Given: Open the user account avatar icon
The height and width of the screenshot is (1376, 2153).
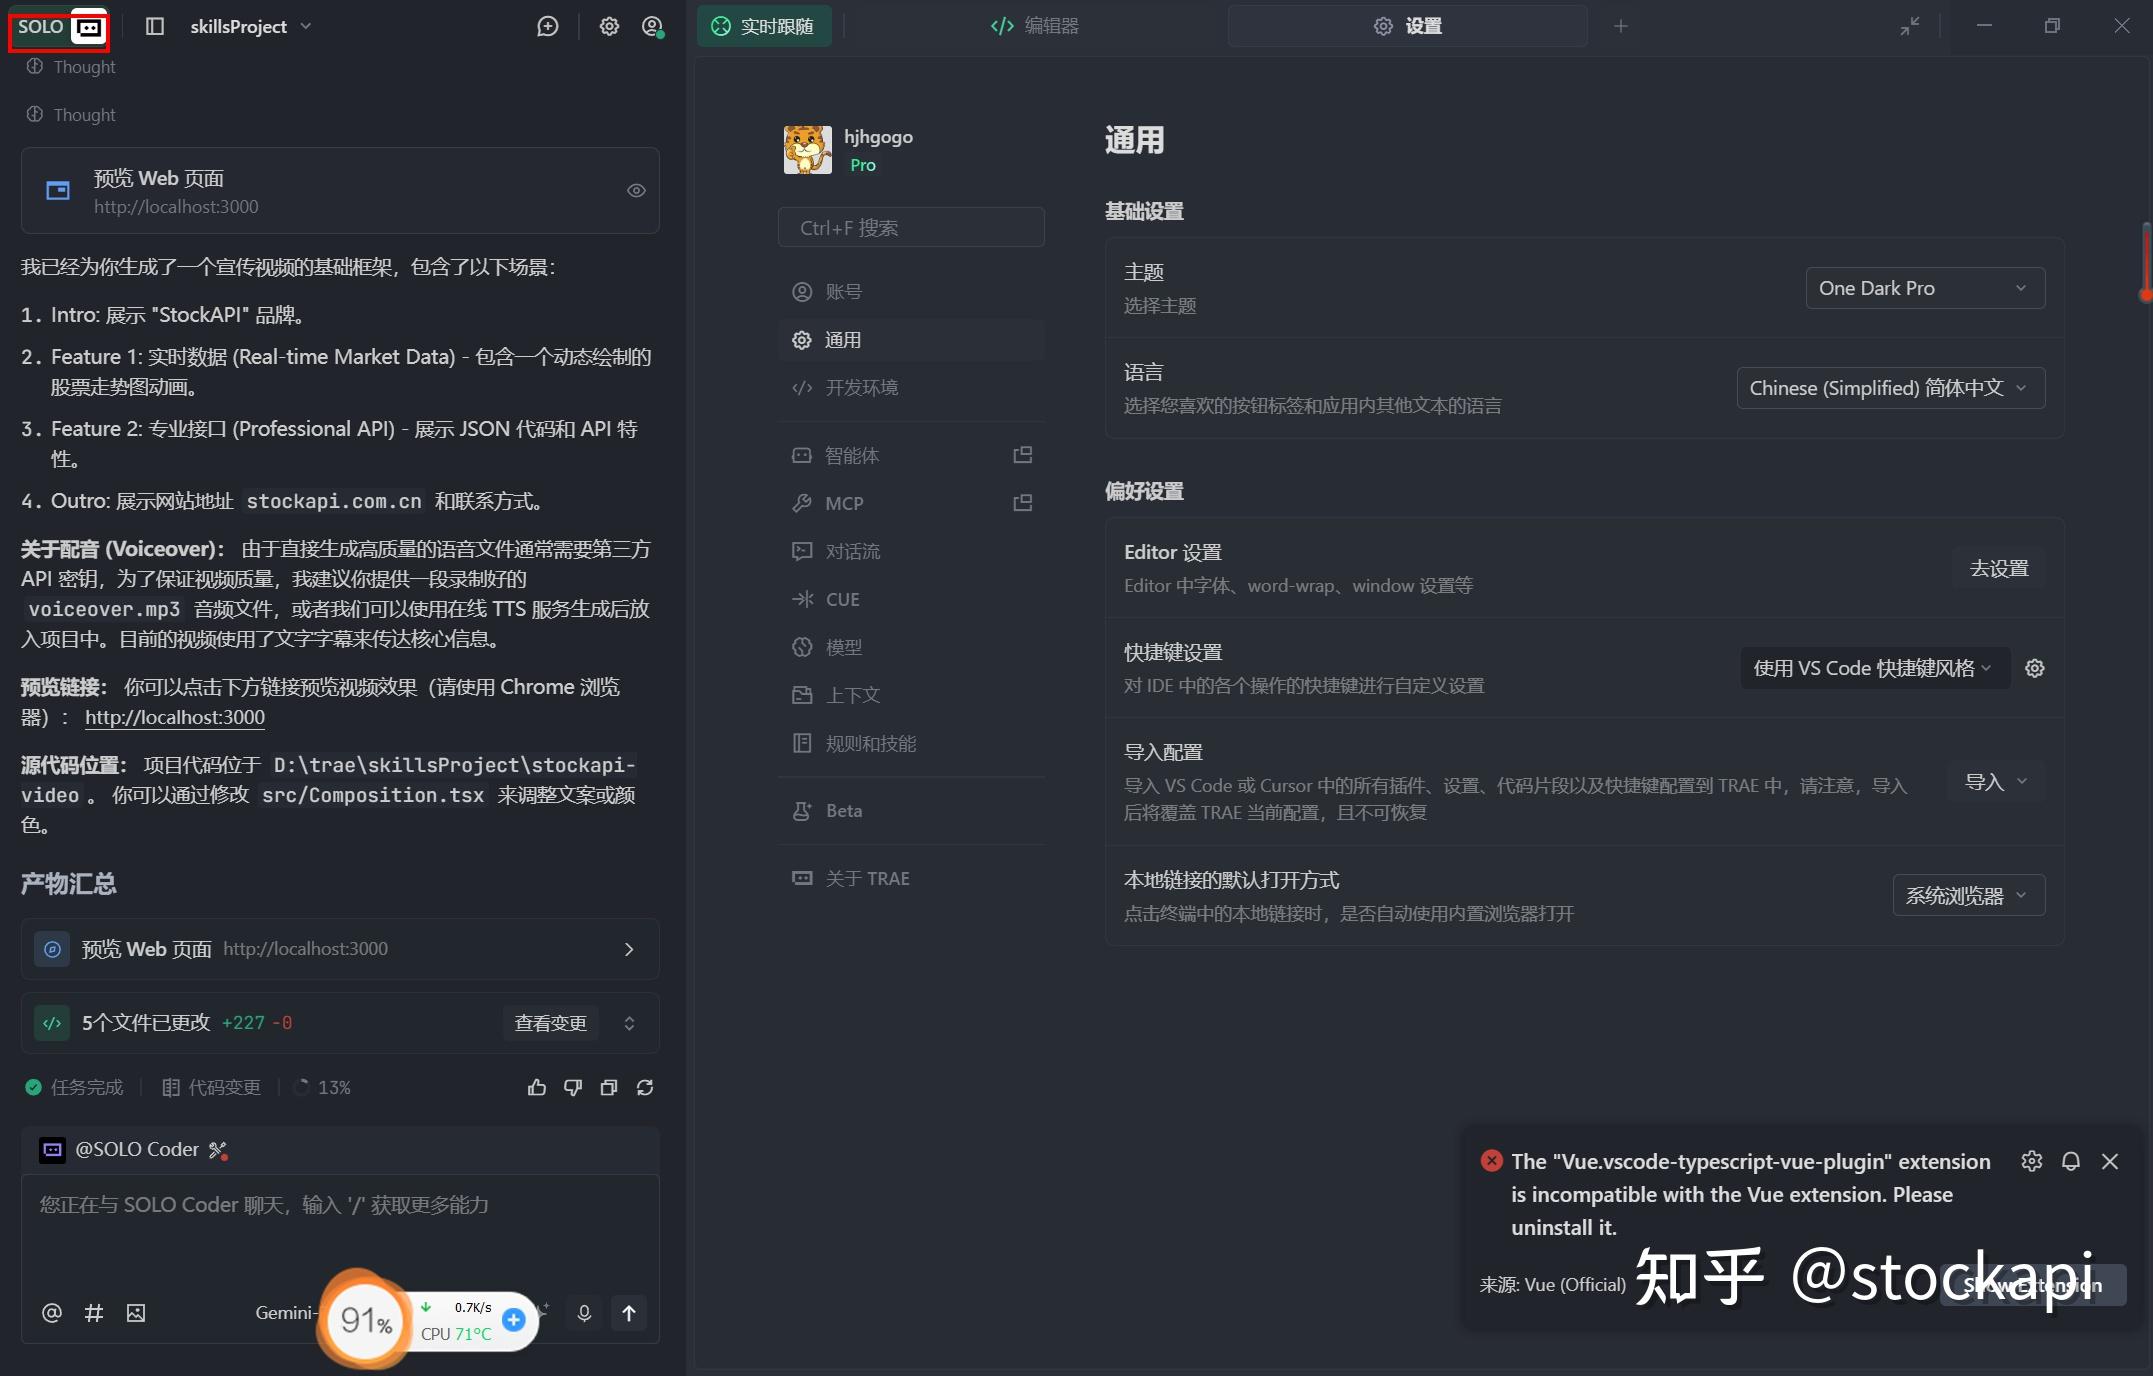Looking at the screenshot, I should coord(652,26).
